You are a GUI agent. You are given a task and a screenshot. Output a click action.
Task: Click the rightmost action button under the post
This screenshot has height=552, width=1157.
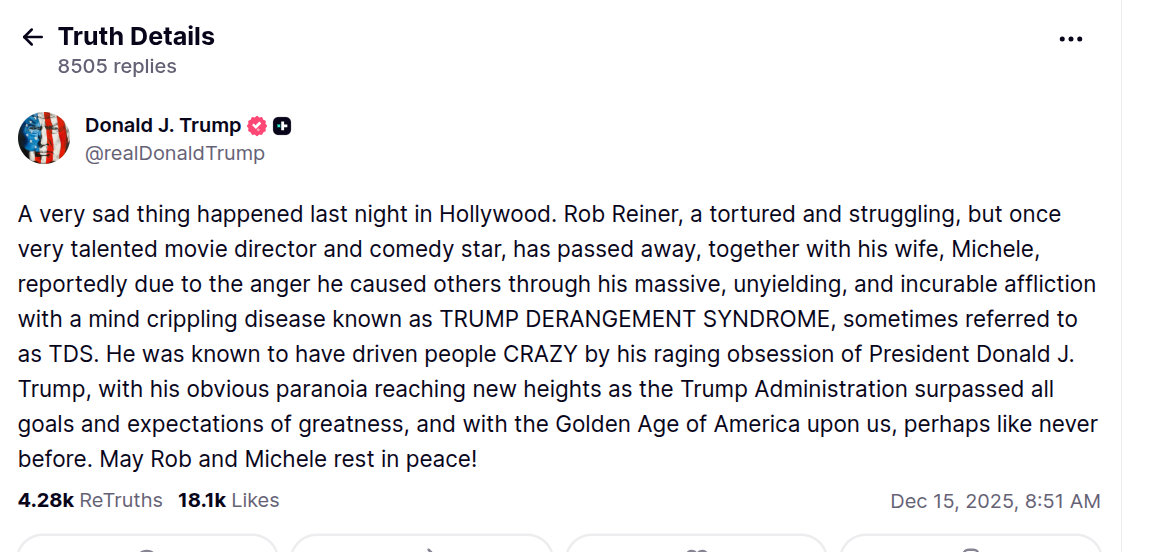coord(970,545)
